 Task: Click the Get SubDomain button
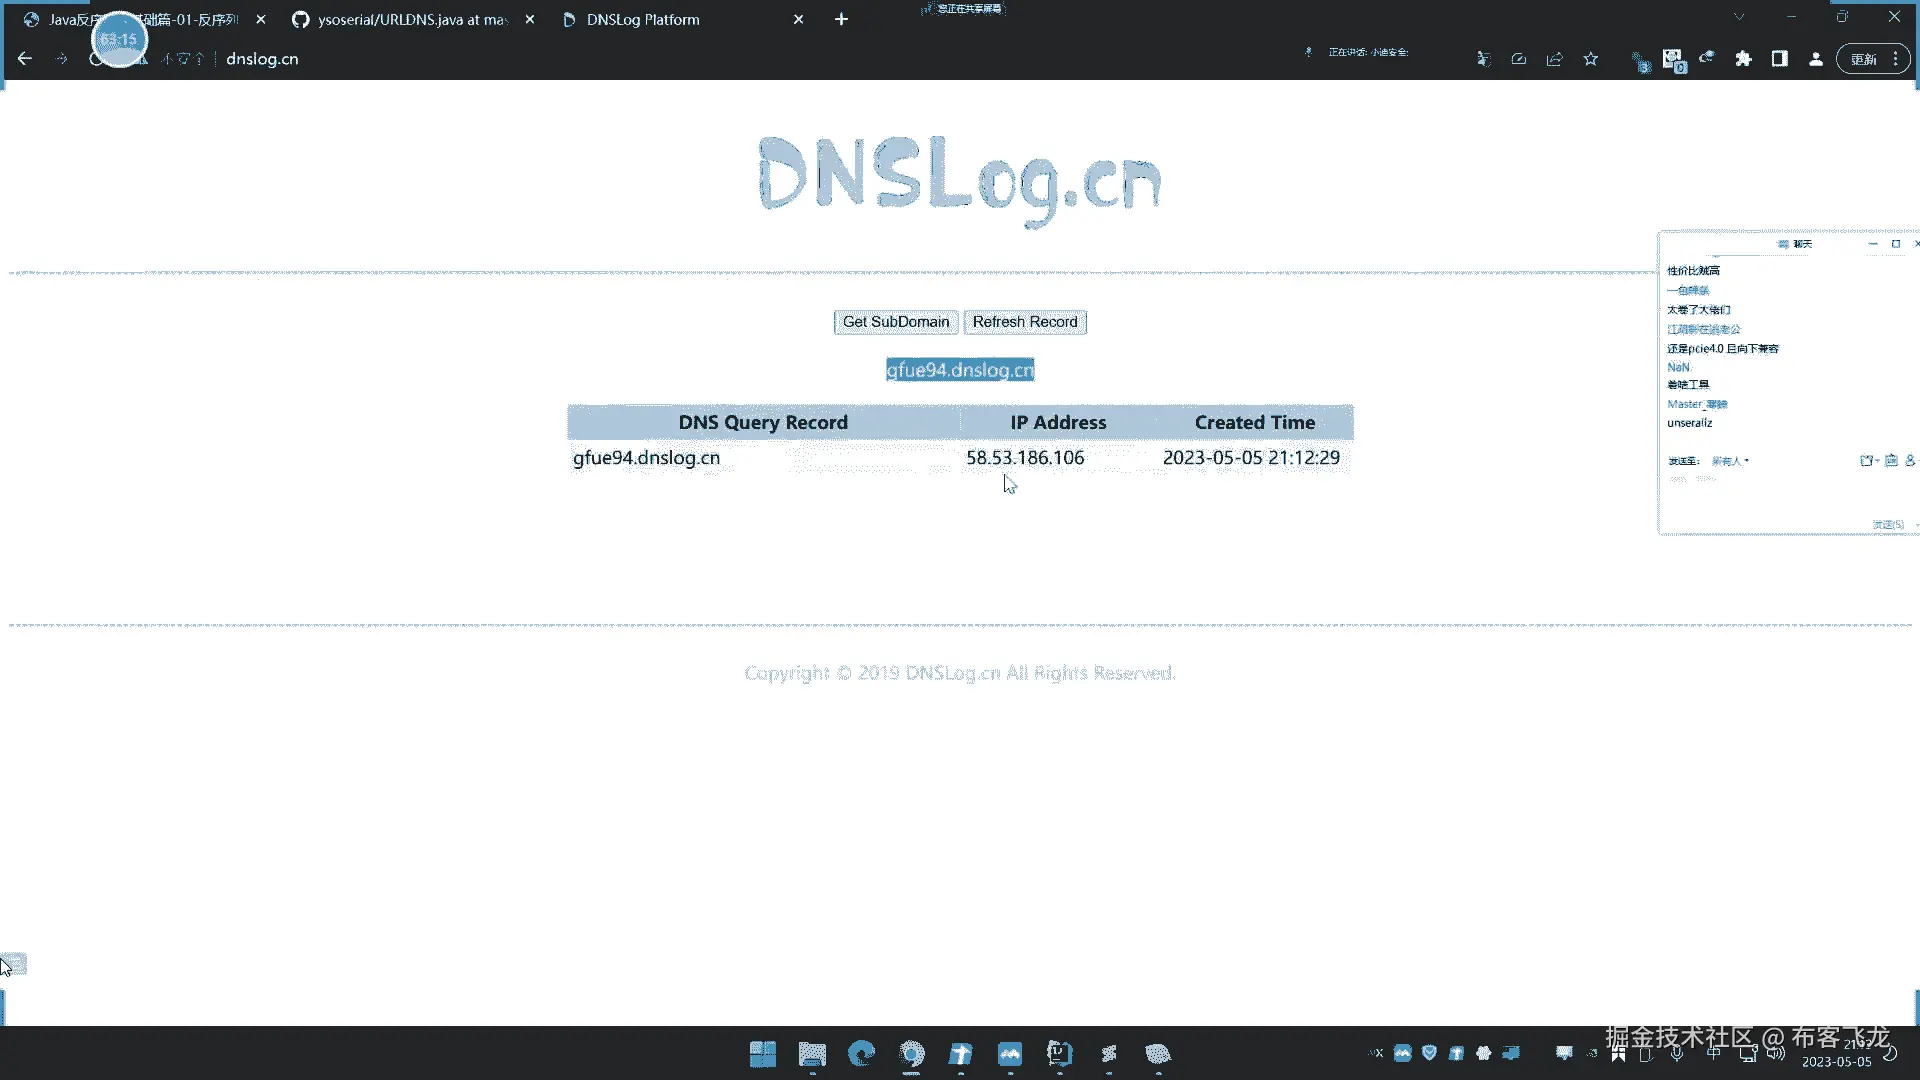click(895, 322)
